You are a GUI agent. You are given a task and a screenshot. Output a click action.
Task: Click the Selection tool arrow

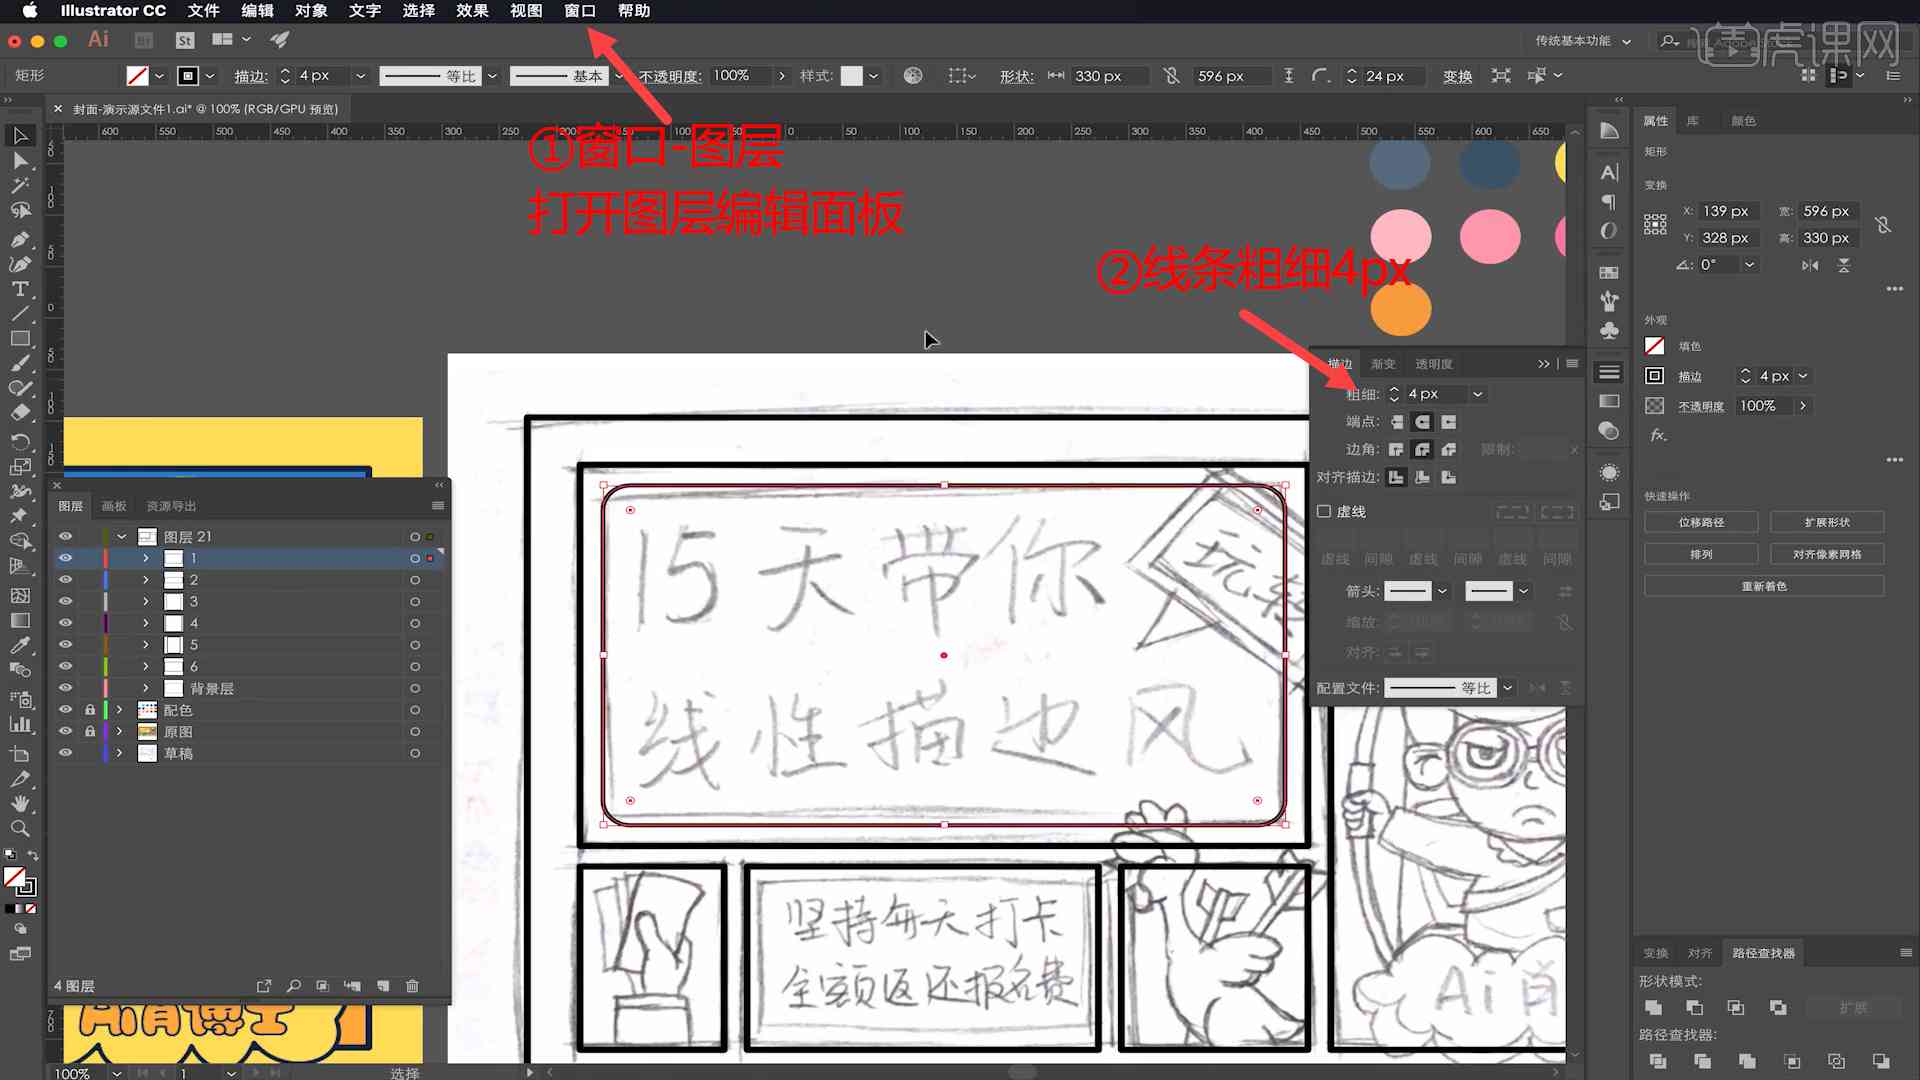(18, 135)
